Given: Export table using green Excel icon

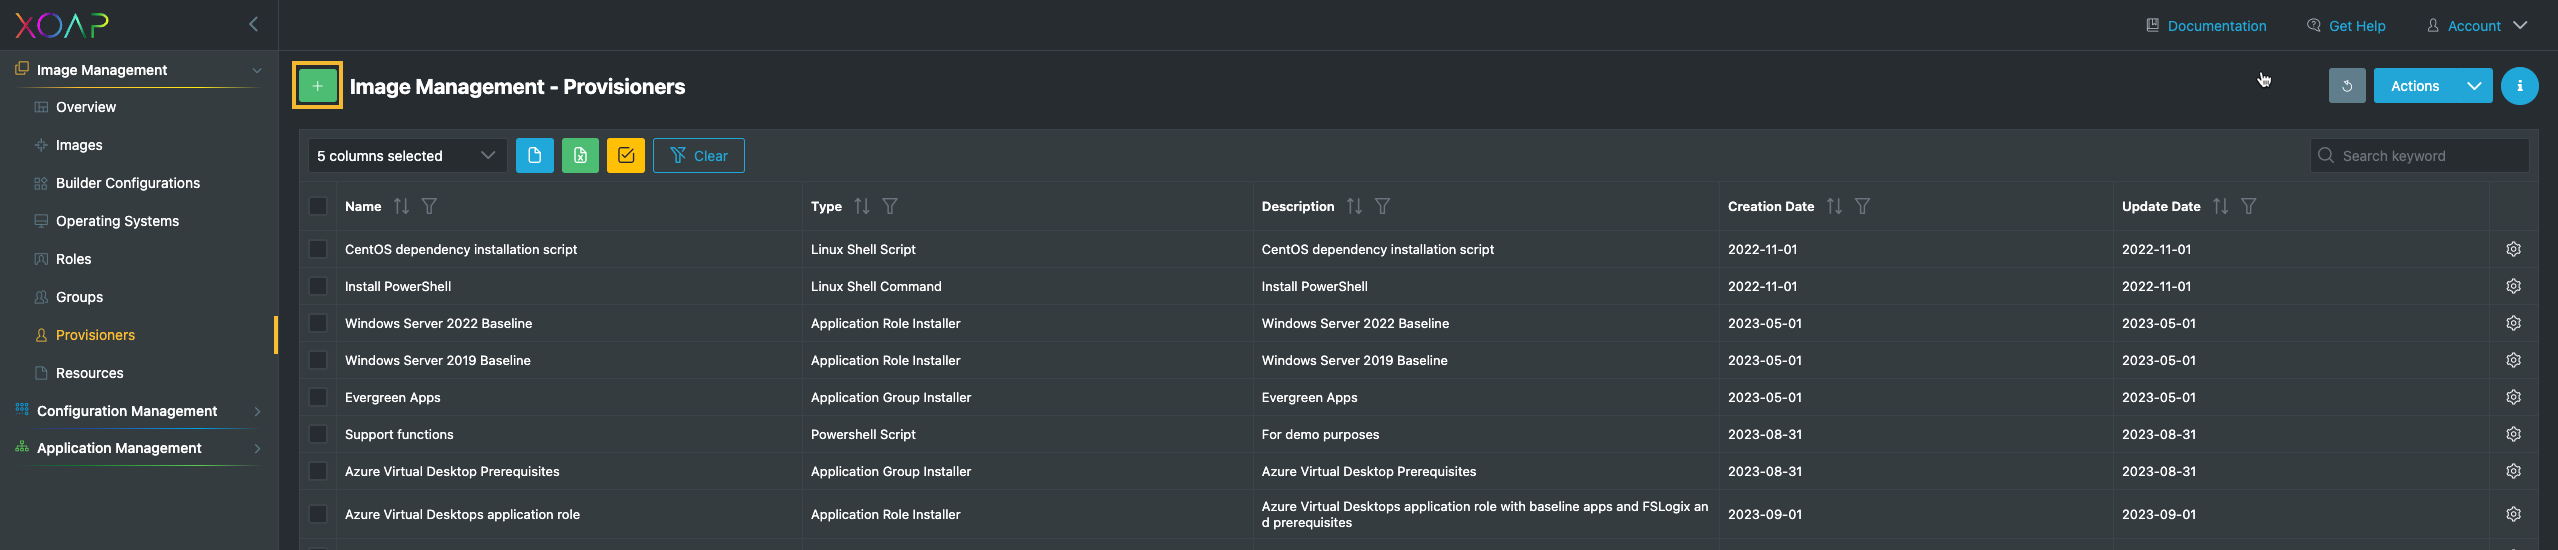Looking at the screenshot, I should point(580,156).
